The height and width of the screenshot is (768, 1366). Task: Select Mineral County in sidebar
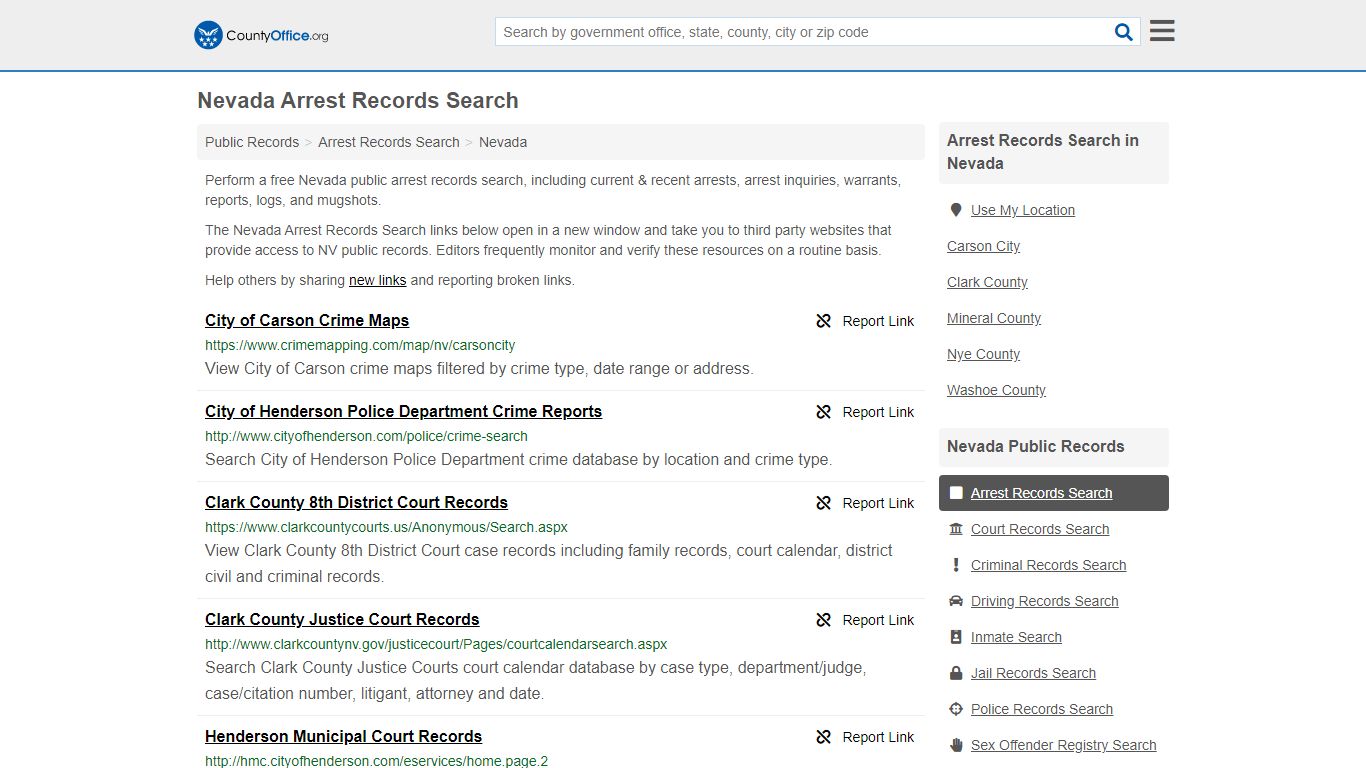(x=994, y=318)
